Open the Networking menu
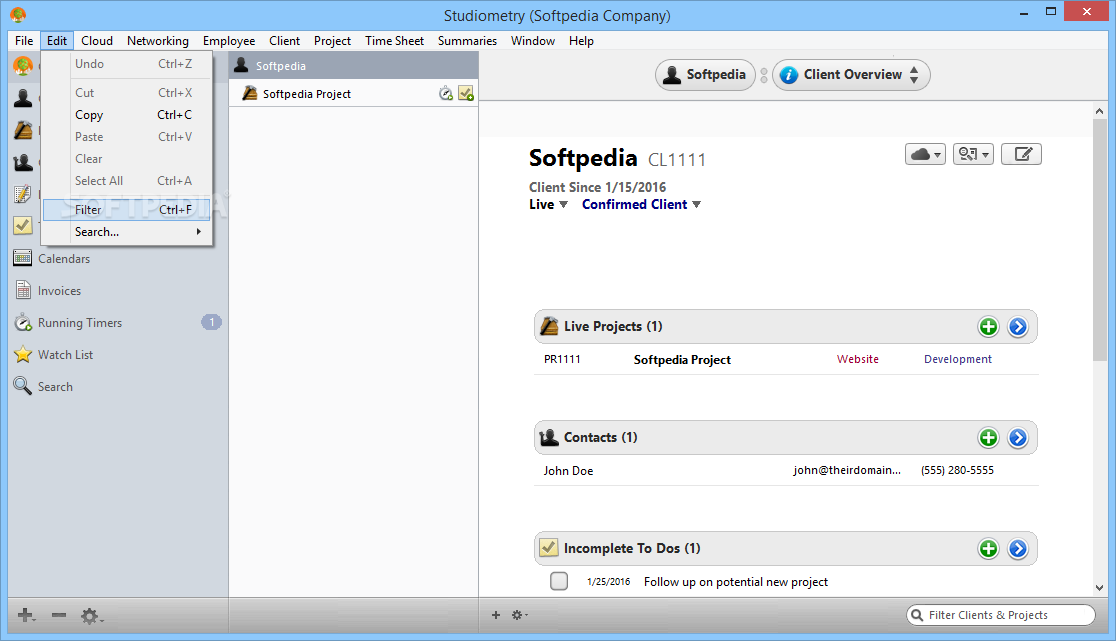 (157, 41)
